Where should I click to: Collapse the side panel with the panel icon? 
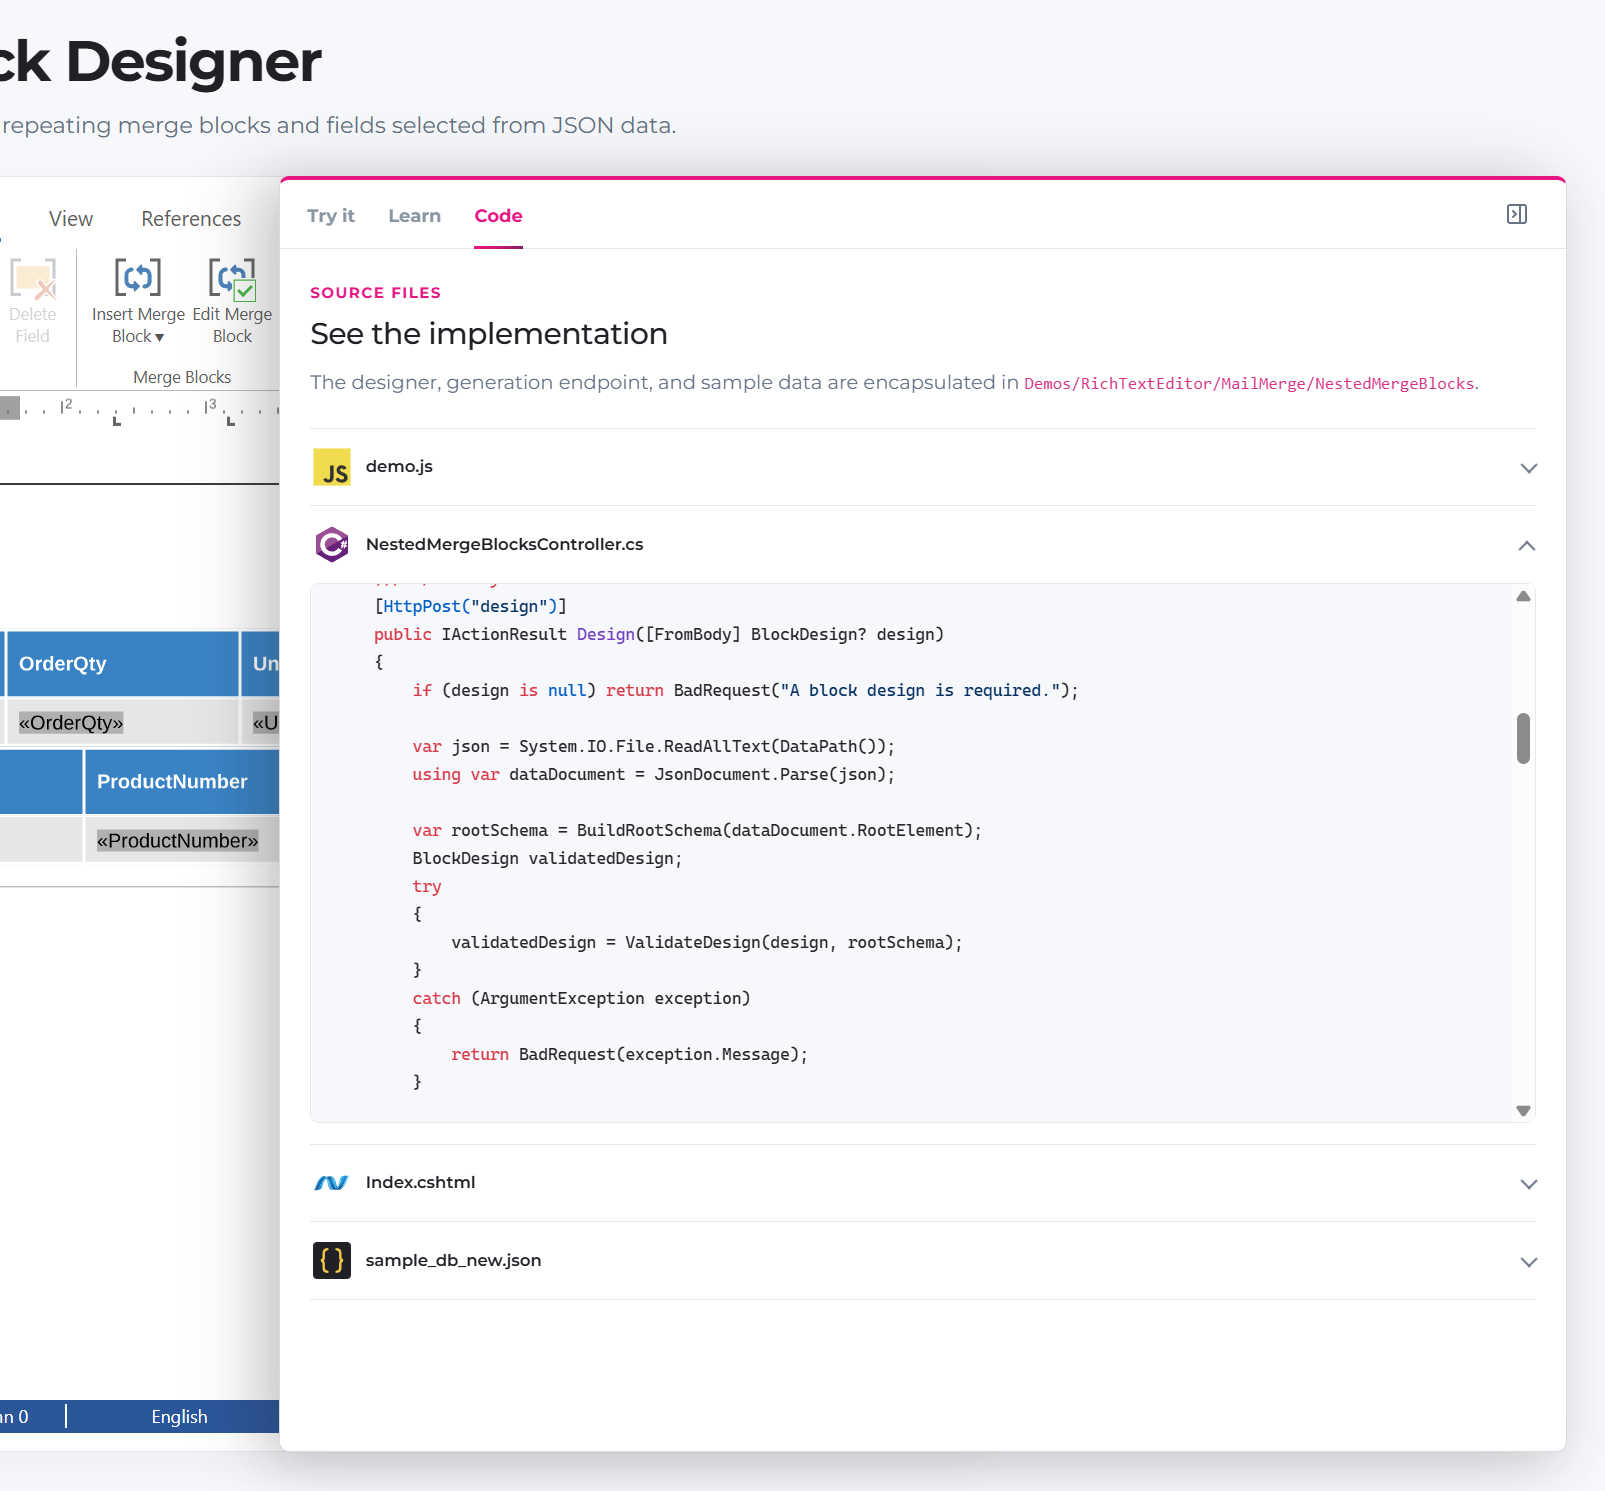click(1517, 214)
